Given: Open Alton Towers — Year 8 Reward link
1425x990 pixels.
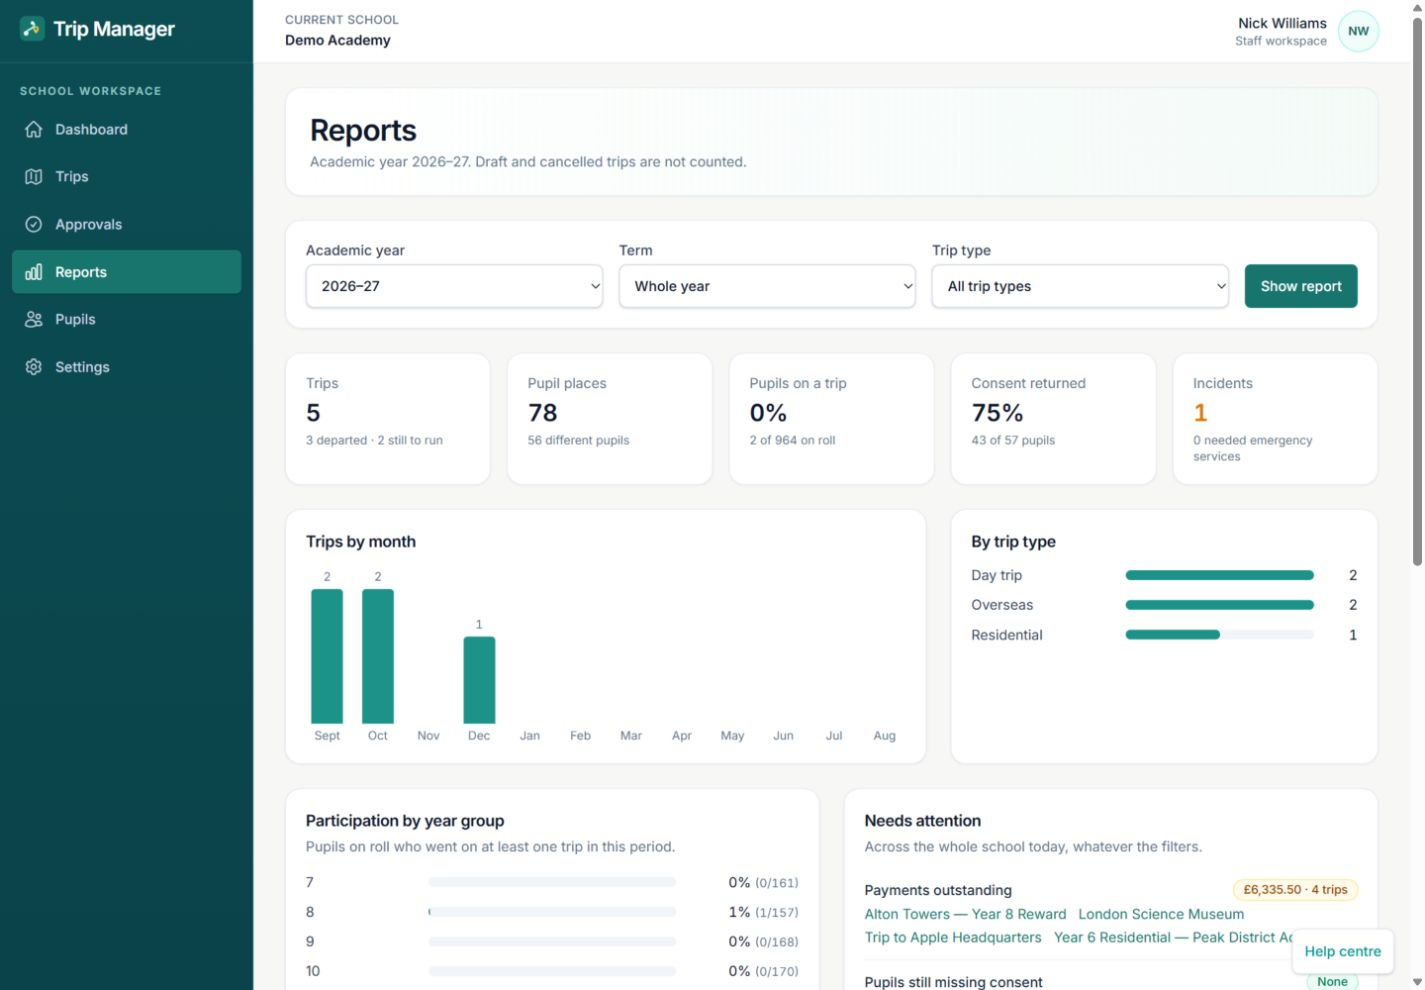Looking at the screenshot, I should tap(965, 914).
